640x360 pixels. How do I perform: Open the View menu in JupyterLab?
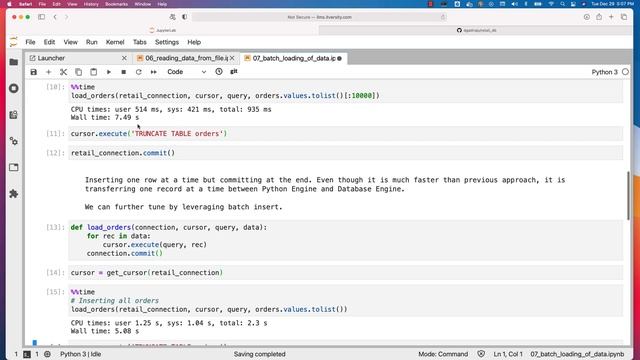[x=71, y=42]
